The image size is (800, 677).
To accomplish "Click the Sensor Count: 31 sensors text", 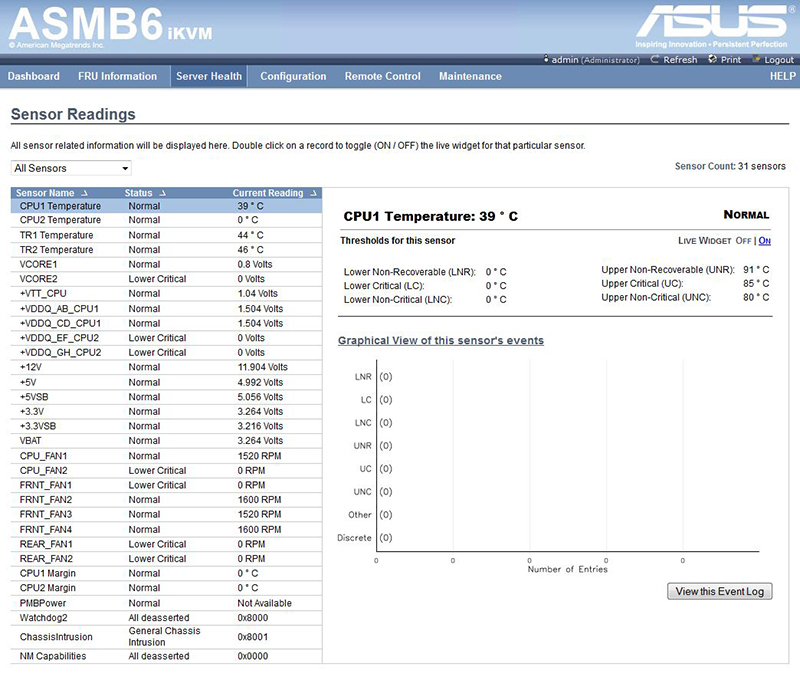I will (x=730, y=166).
